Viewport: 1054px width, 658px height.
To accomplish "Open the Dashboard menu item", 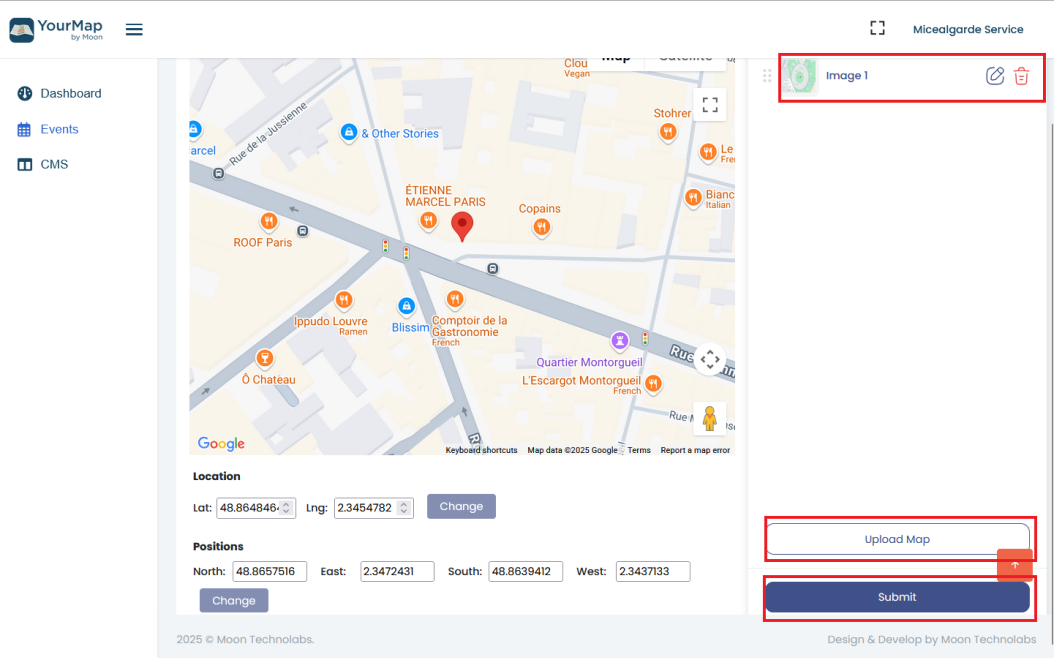I will [x=70, y=93].
